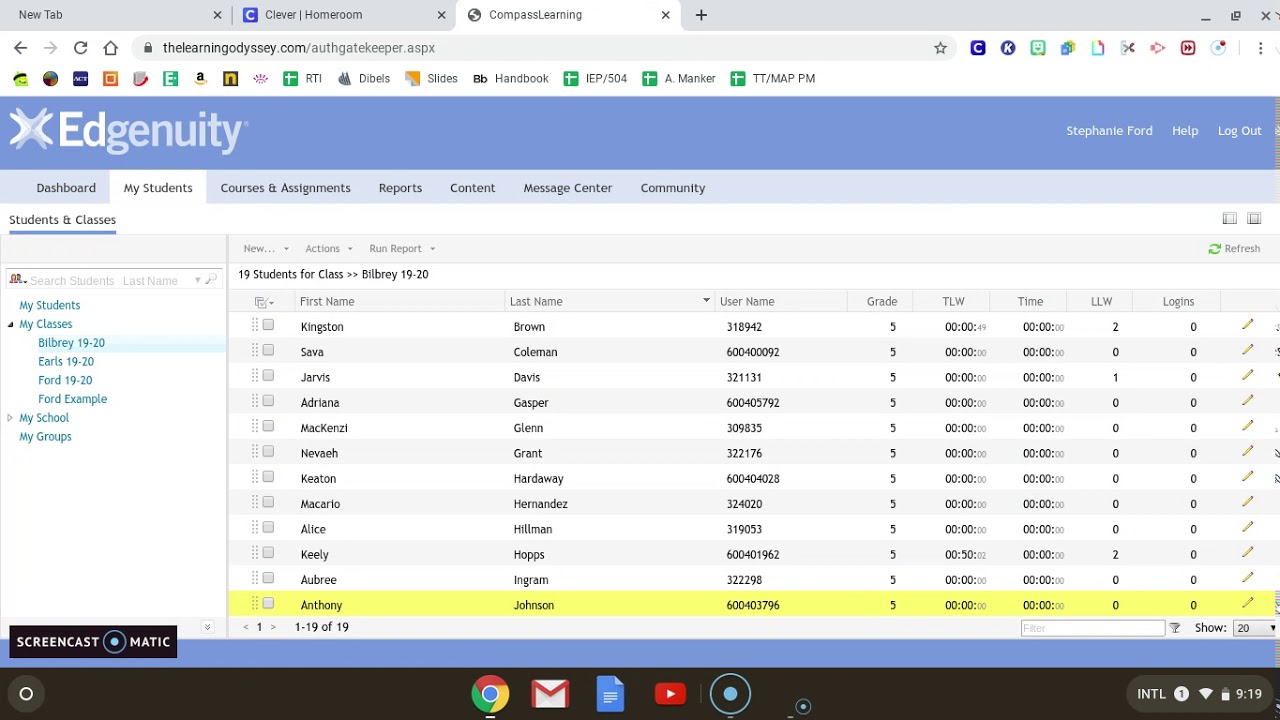Click the search magnifier icon in student search
This screenshot has width=1280, height=720.
[x=211, y=281]
